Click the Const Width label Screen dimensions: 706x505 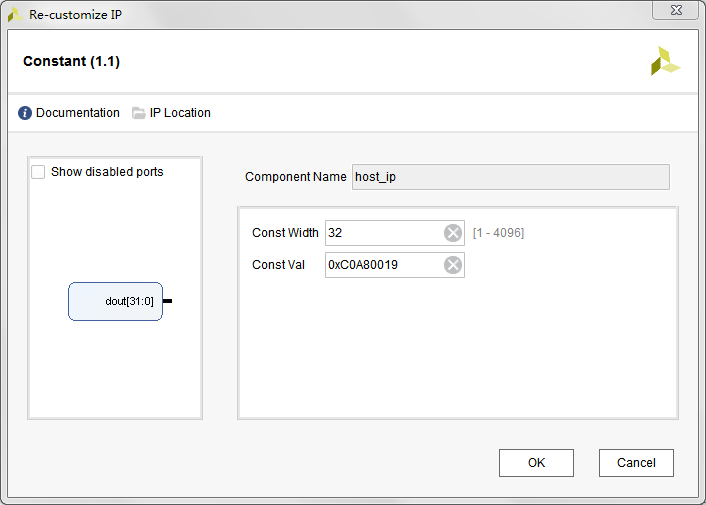pyautogui.click(x=285, y=233)
